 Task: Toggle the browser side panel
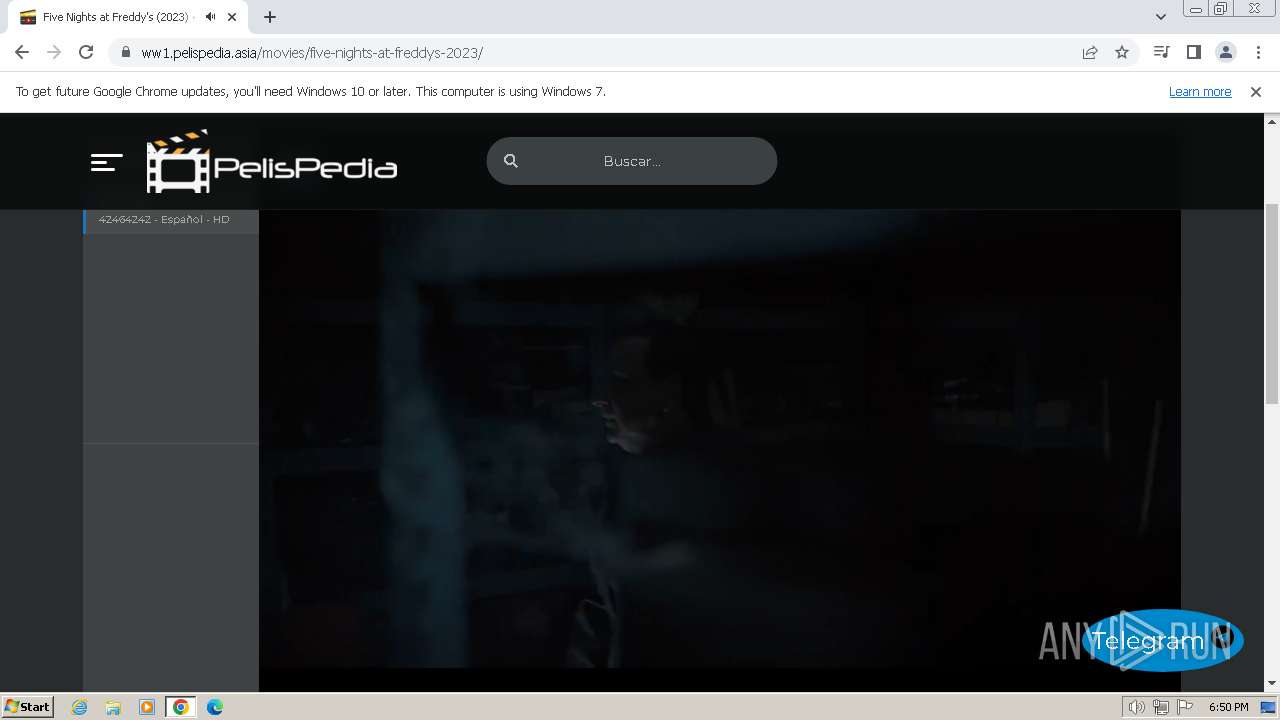1193,52
